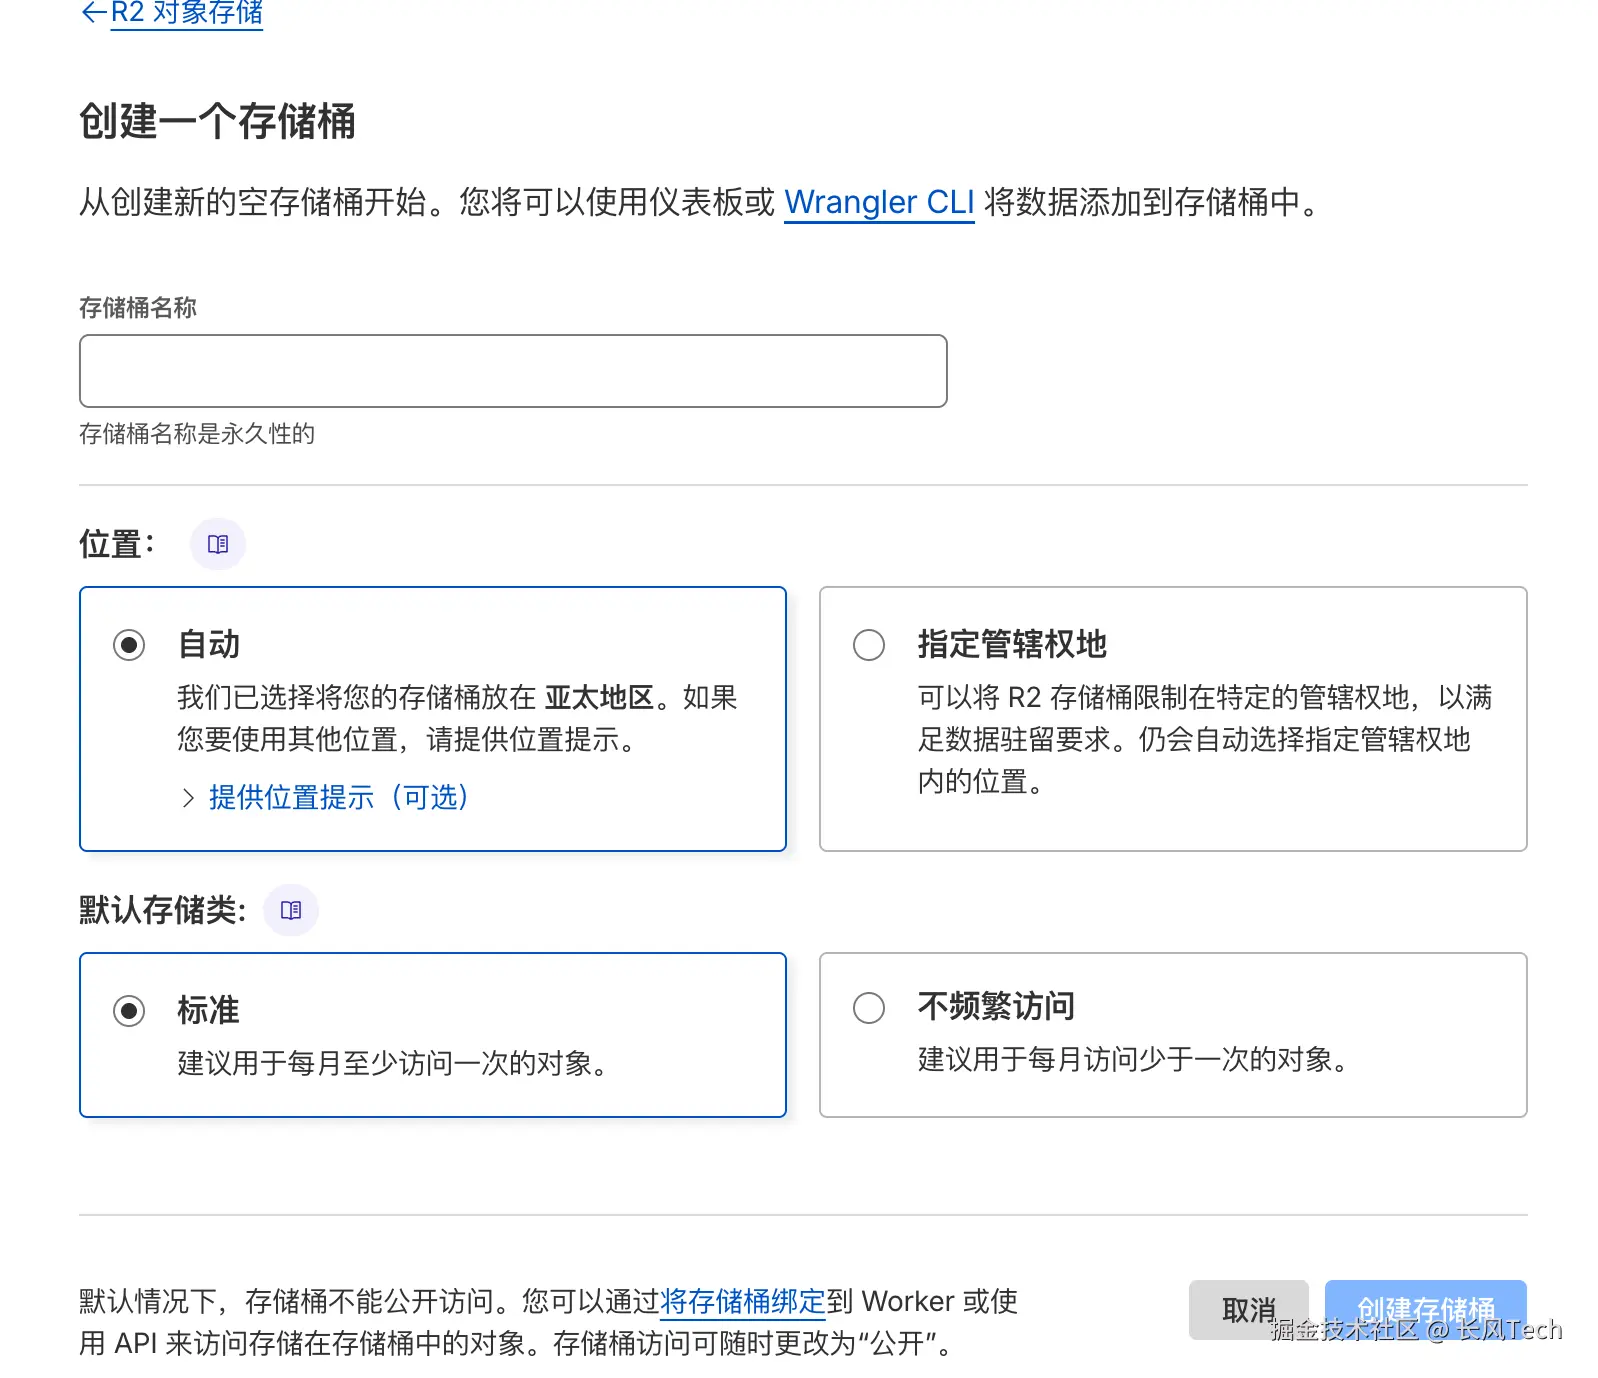Open the documentation book icon next to 默认存储类
The width and height of the screenshot is (1598, 1378).
click(291, 910)
